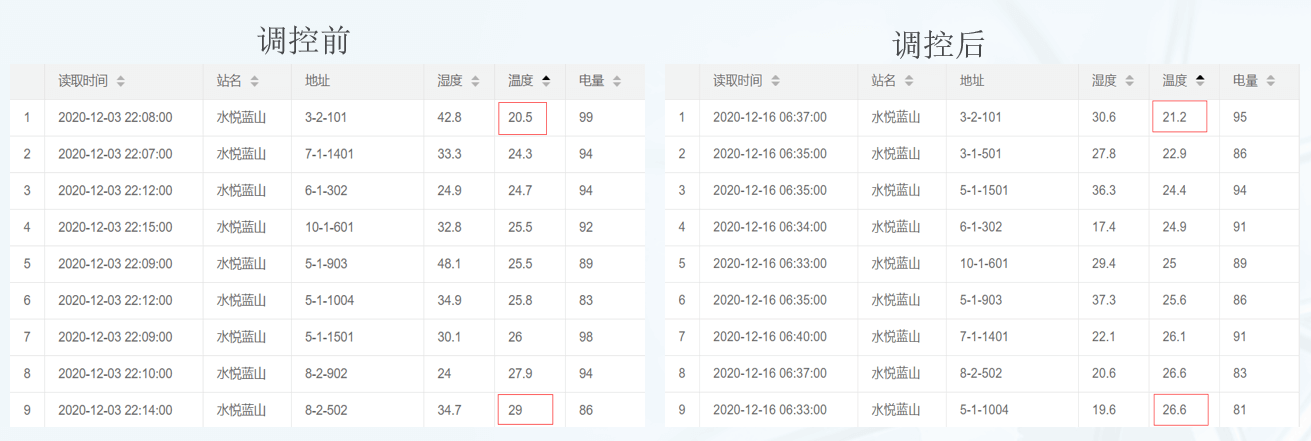Select timestamp 2020-12-16 06:40:00 in 调控后 table

(x=770, y=337)
